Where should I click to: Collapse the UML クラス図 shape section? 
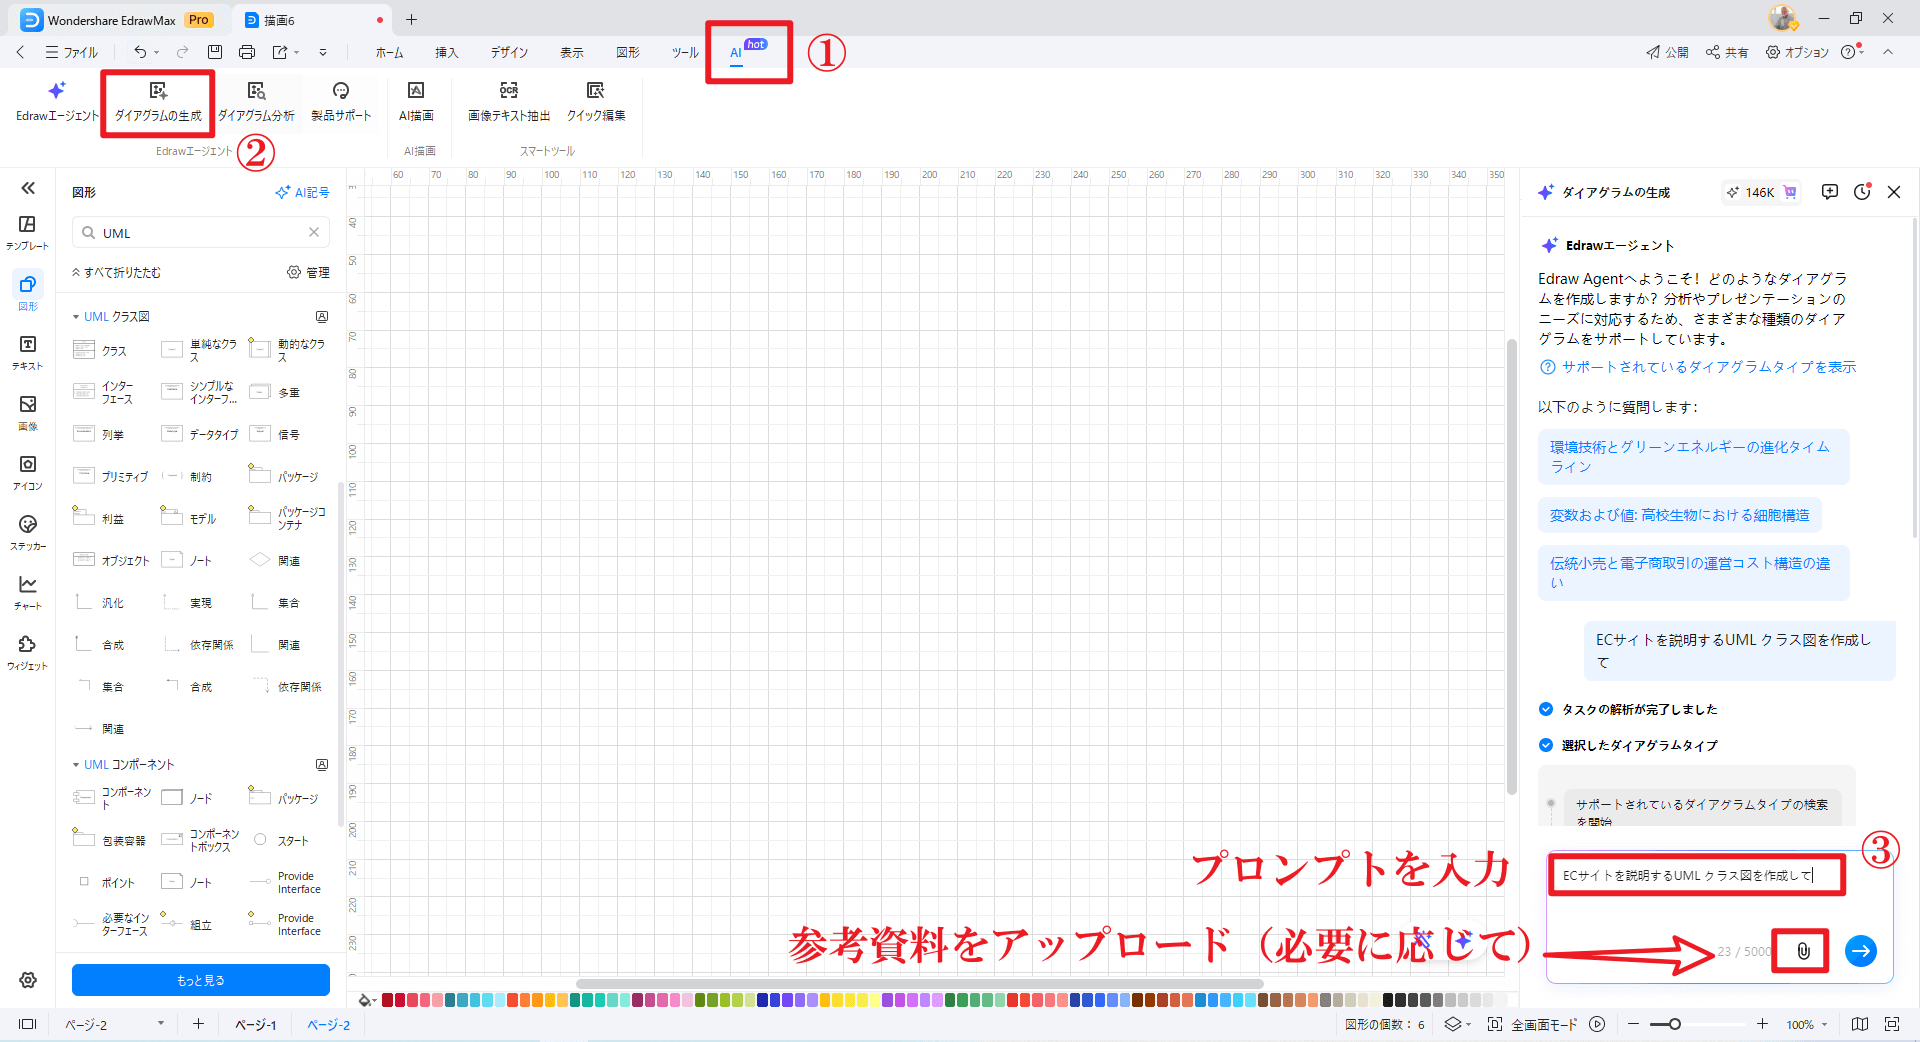(x=76, y=316)
